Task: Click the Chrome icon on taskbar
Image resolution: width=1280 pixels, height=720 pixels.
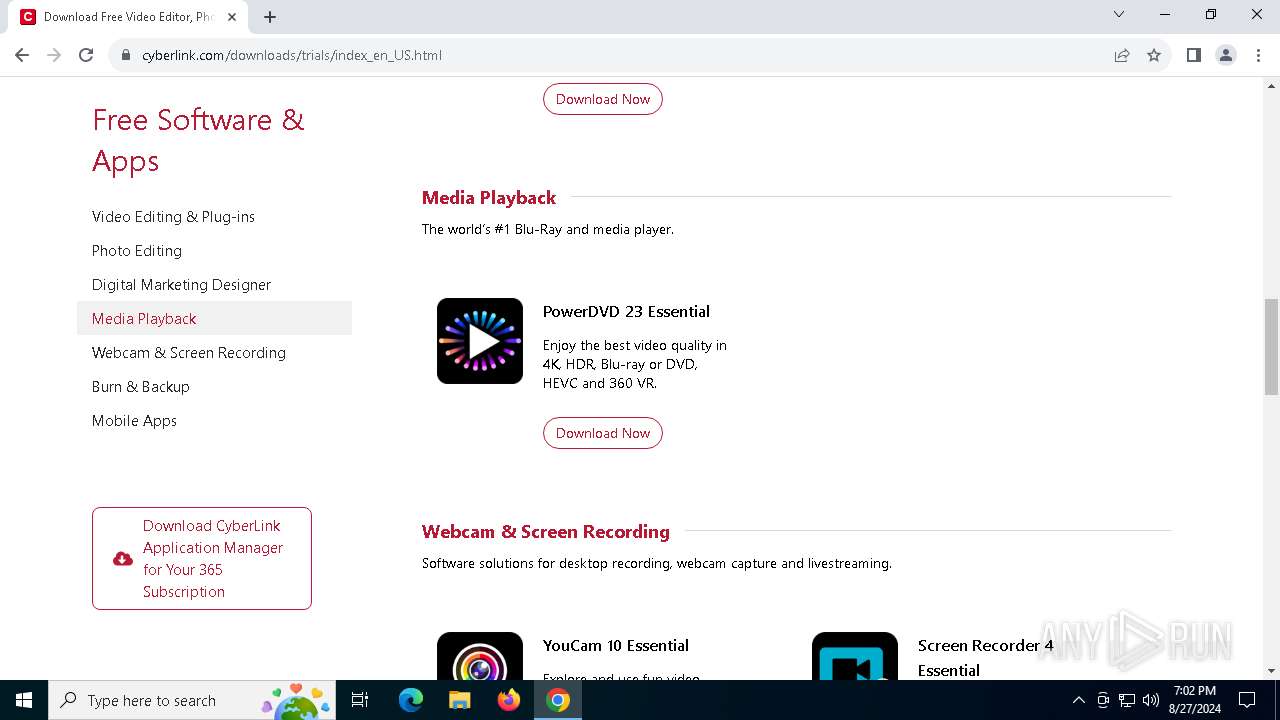Action: 558,700
